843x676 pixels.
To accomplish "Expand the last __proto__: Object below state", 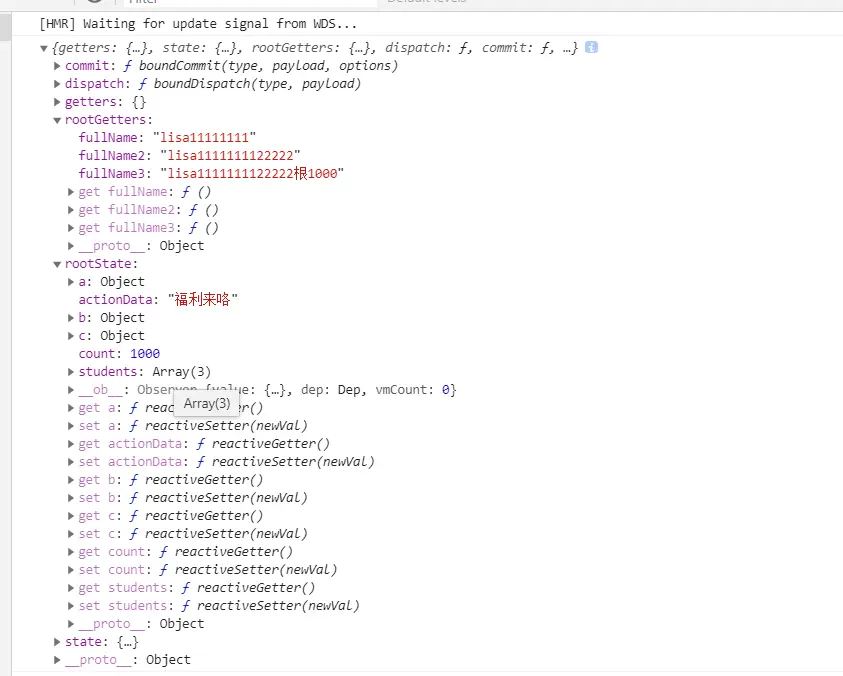I will point(57,660).
